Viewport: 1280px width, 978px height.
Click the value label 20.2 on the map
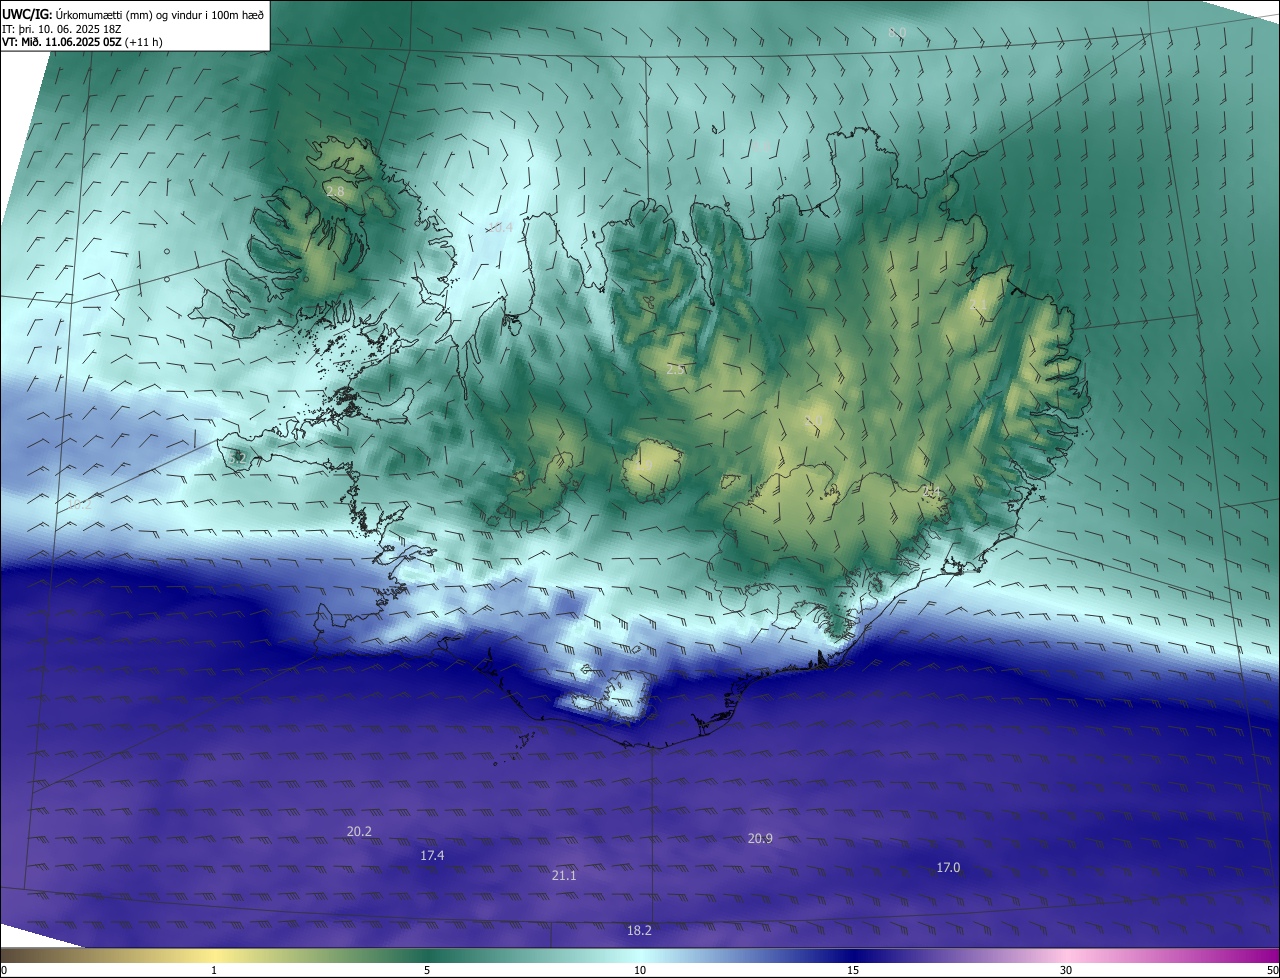point(359,832)
